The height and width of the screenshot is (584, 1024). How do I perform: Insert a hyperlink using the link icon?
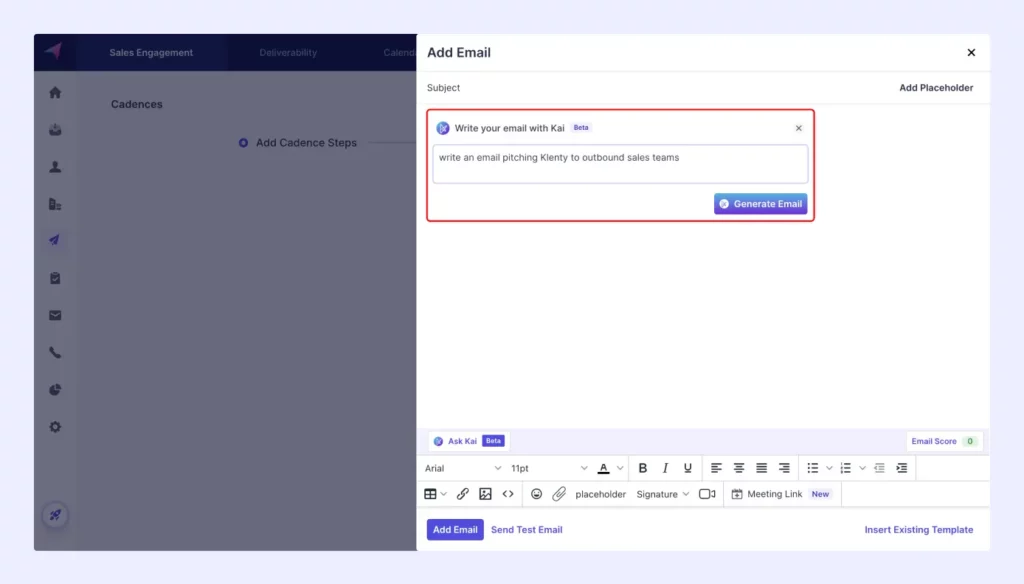point(462,494)
